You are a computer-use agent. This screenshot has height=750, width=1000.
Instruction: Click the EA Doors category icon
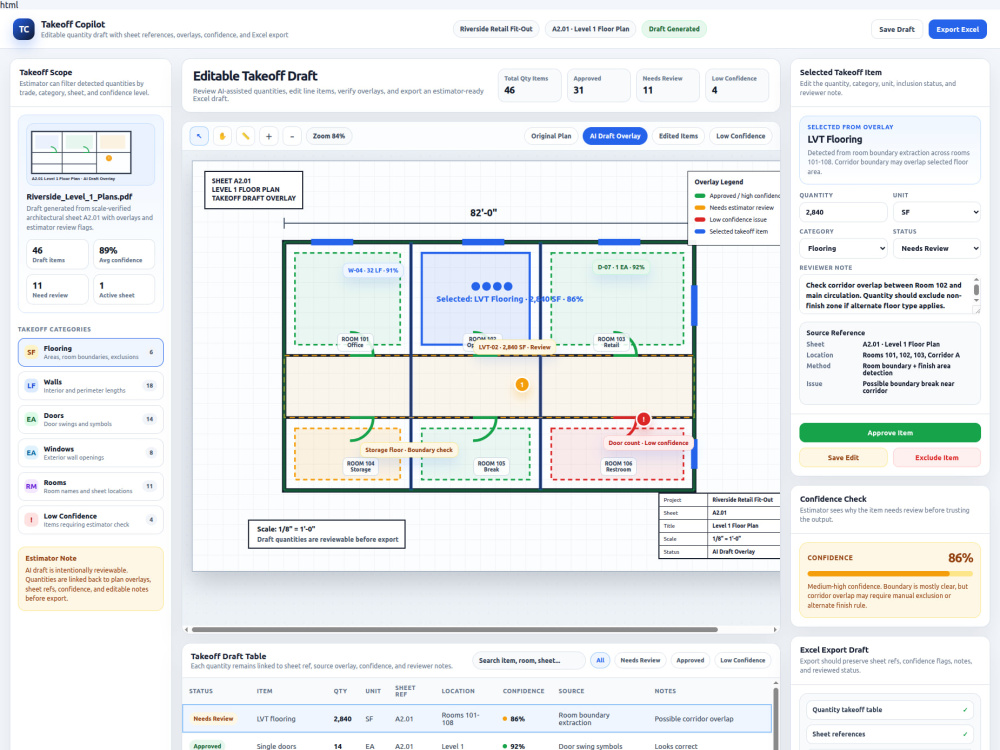coord(31,419)
